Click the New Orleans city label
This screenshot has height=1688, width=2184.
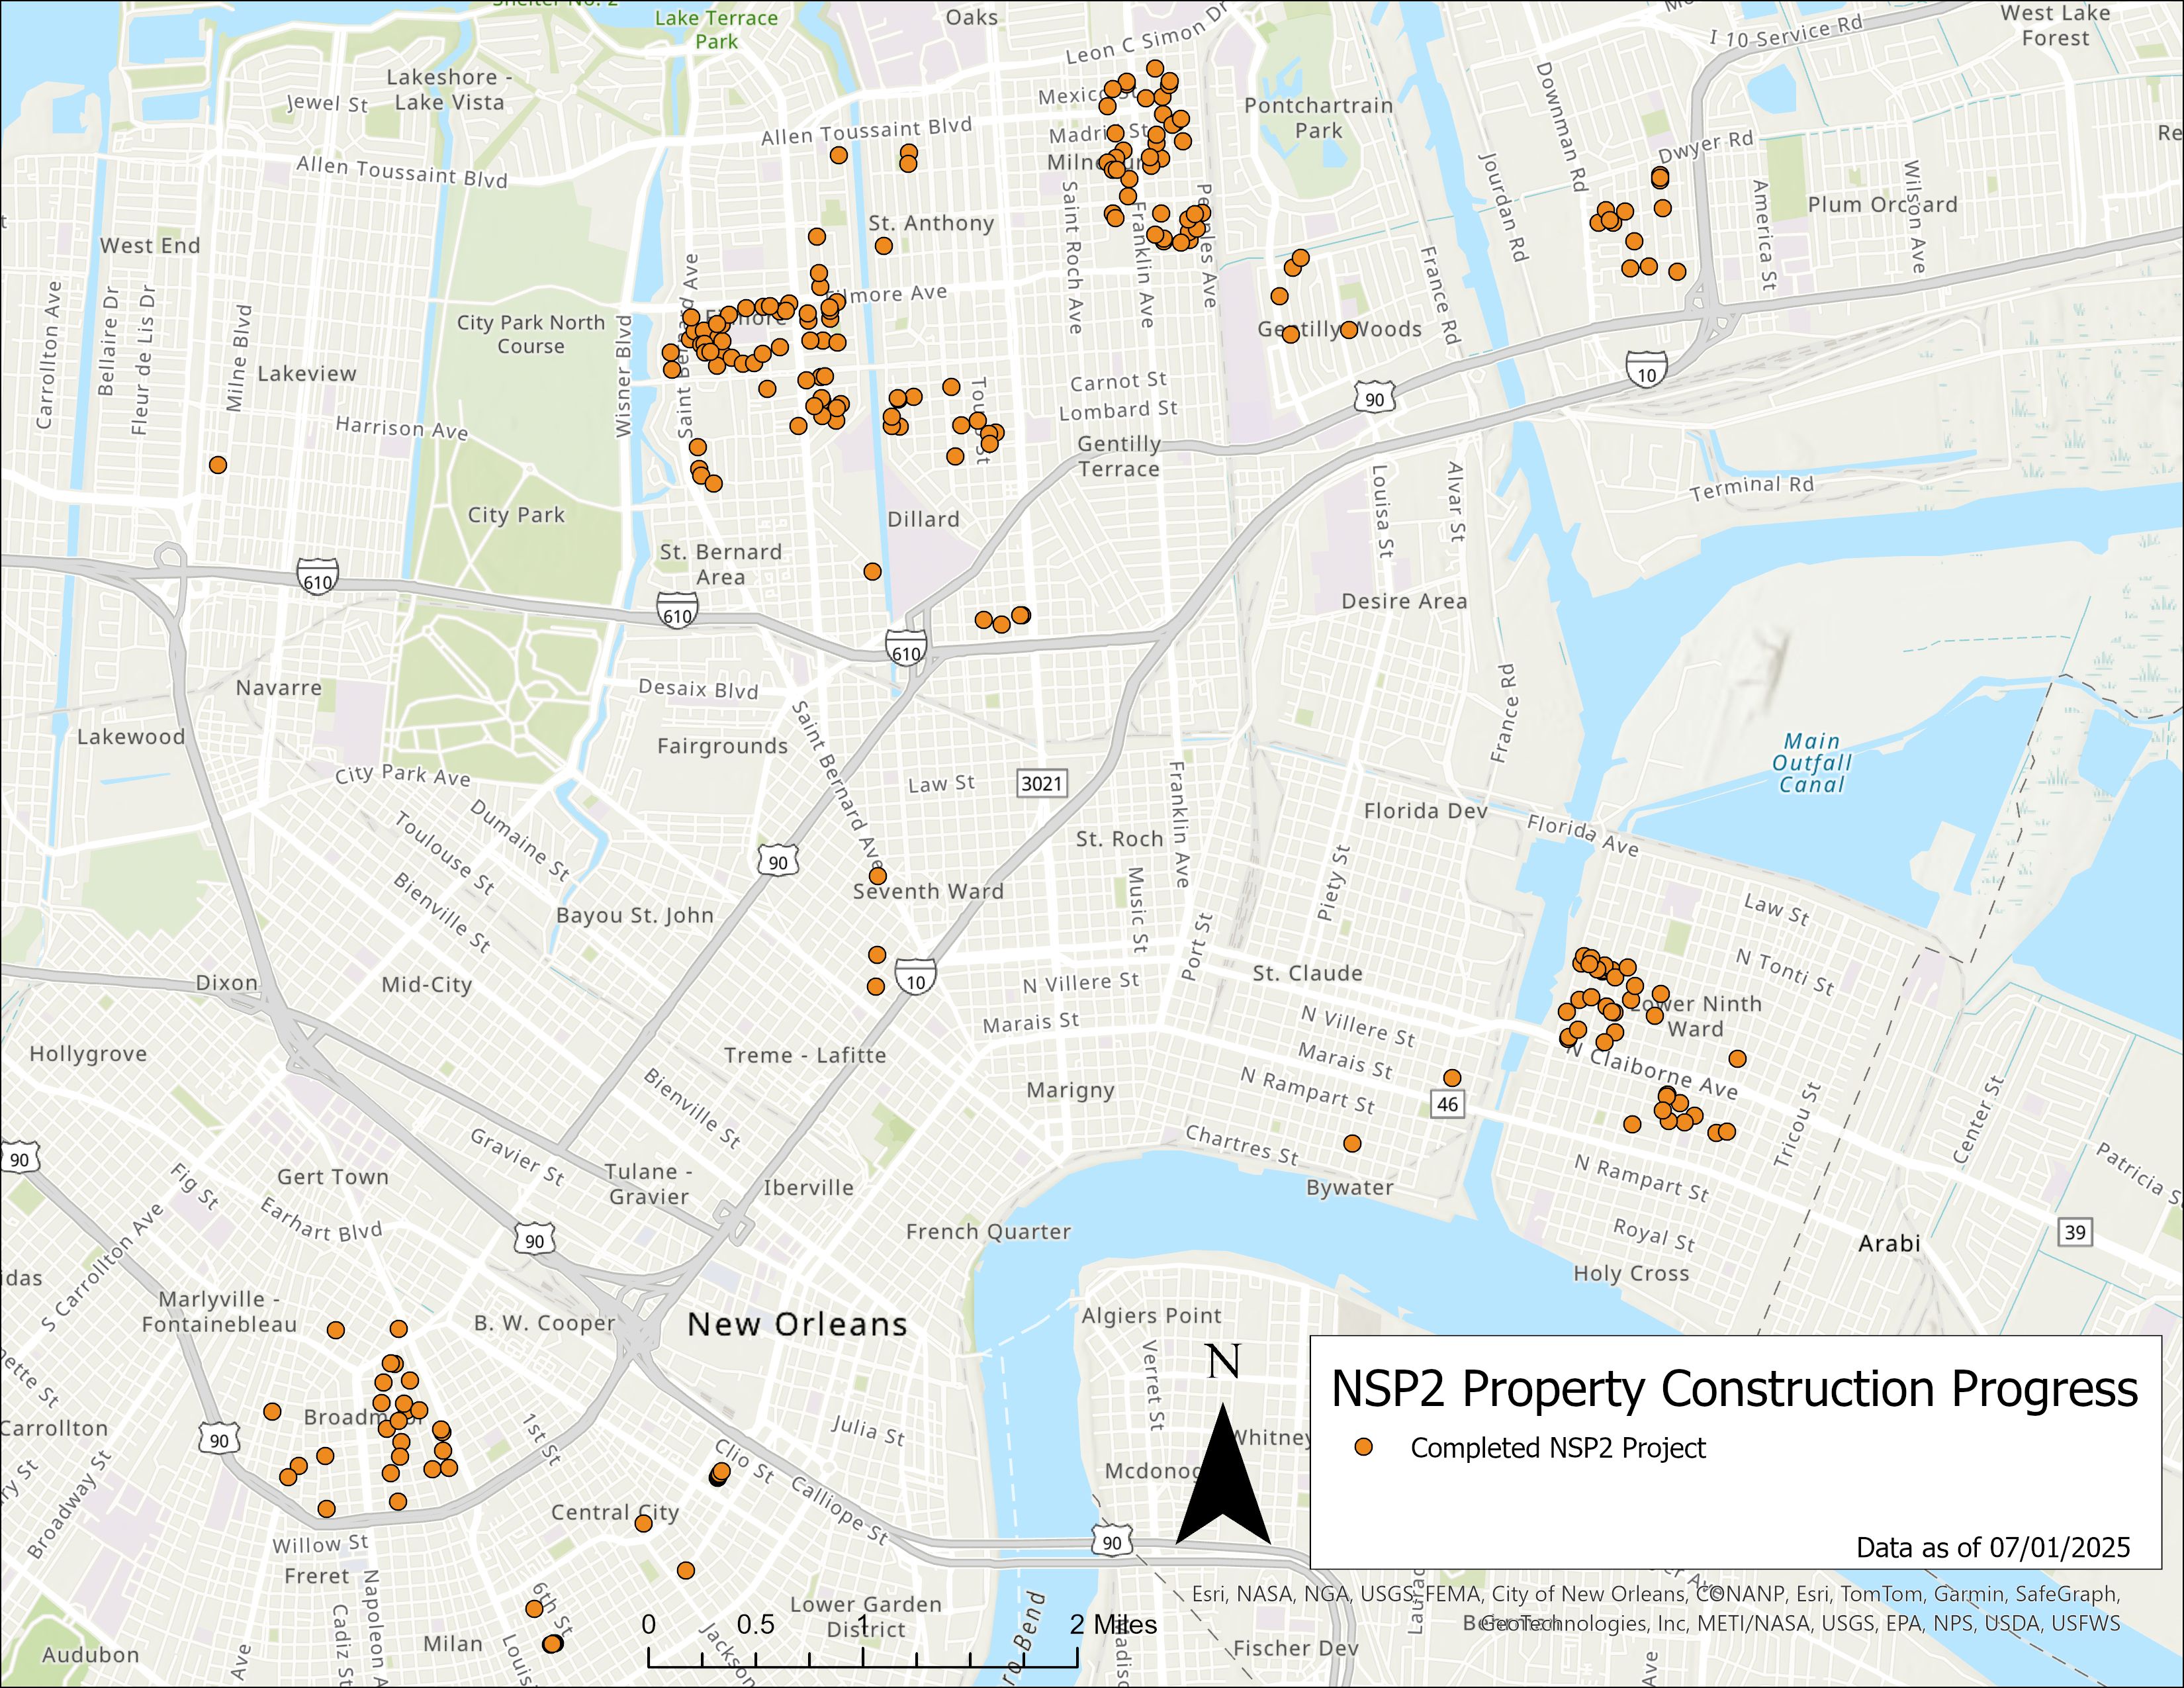(x=797, y=1324)
